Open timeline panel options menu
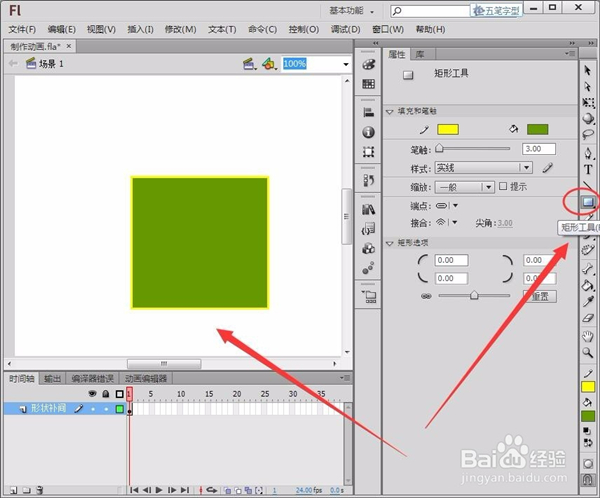The image size is (600, 498). point(344,378)
